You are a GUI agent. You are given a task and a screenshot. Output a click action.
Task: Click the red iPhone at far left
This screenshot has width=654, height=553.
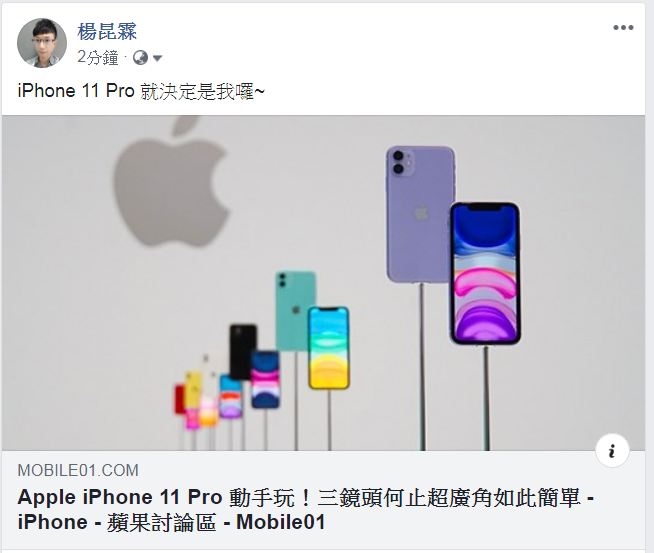(179, 399)
